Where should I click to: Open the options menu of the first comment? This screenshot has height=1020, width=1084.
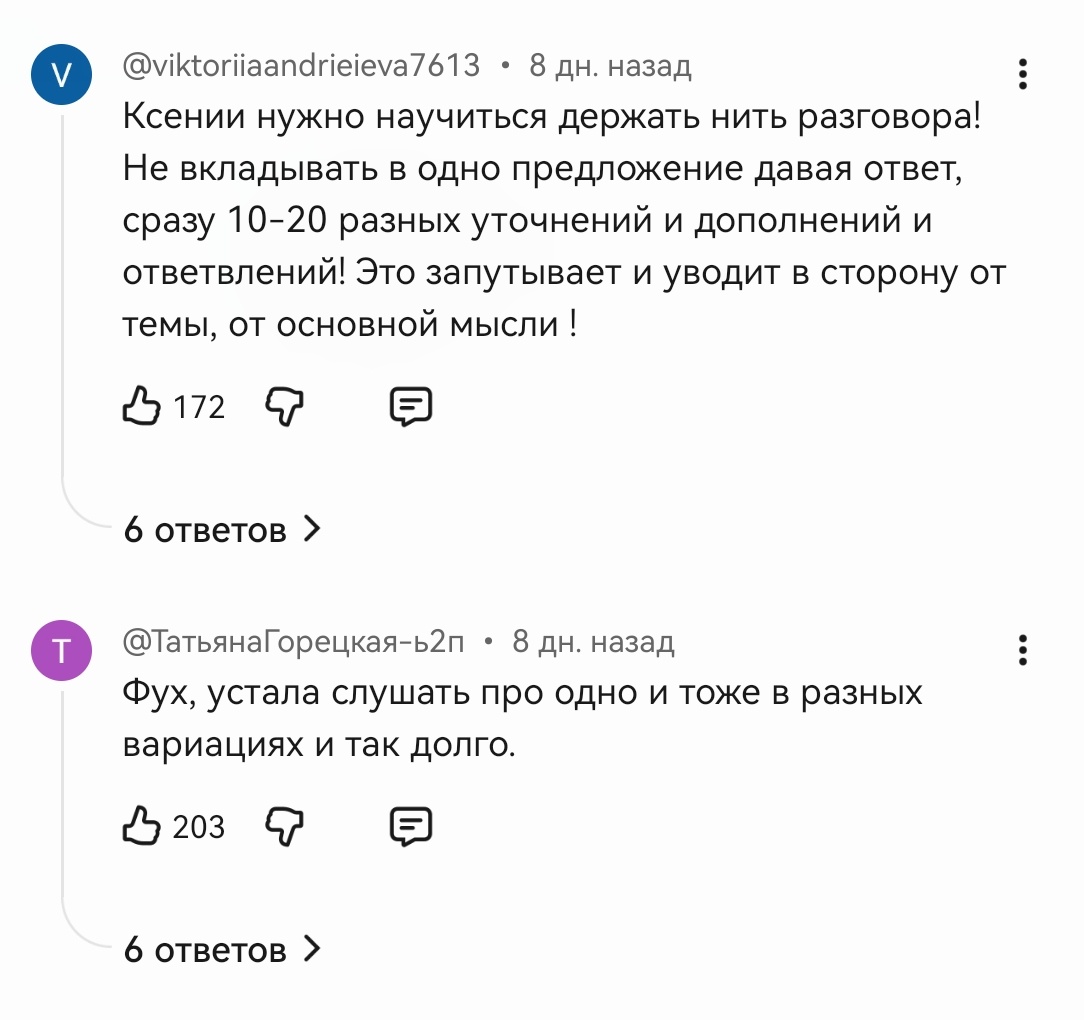(x=1022, y=76)
